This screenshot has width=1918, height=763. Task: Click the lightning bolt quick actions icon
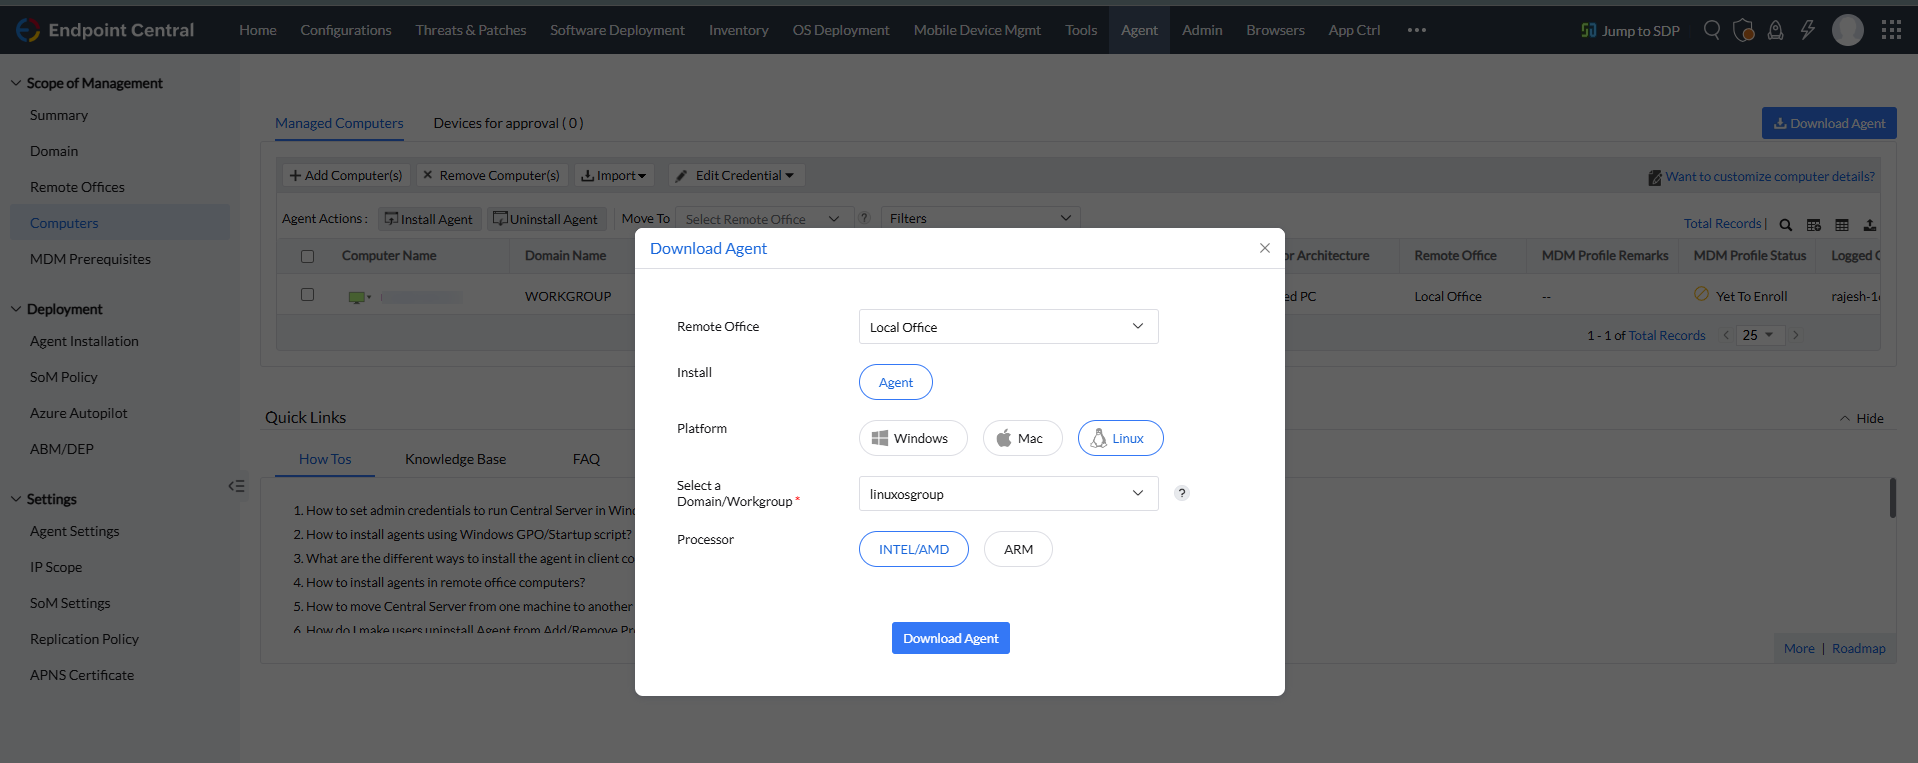1808,30
